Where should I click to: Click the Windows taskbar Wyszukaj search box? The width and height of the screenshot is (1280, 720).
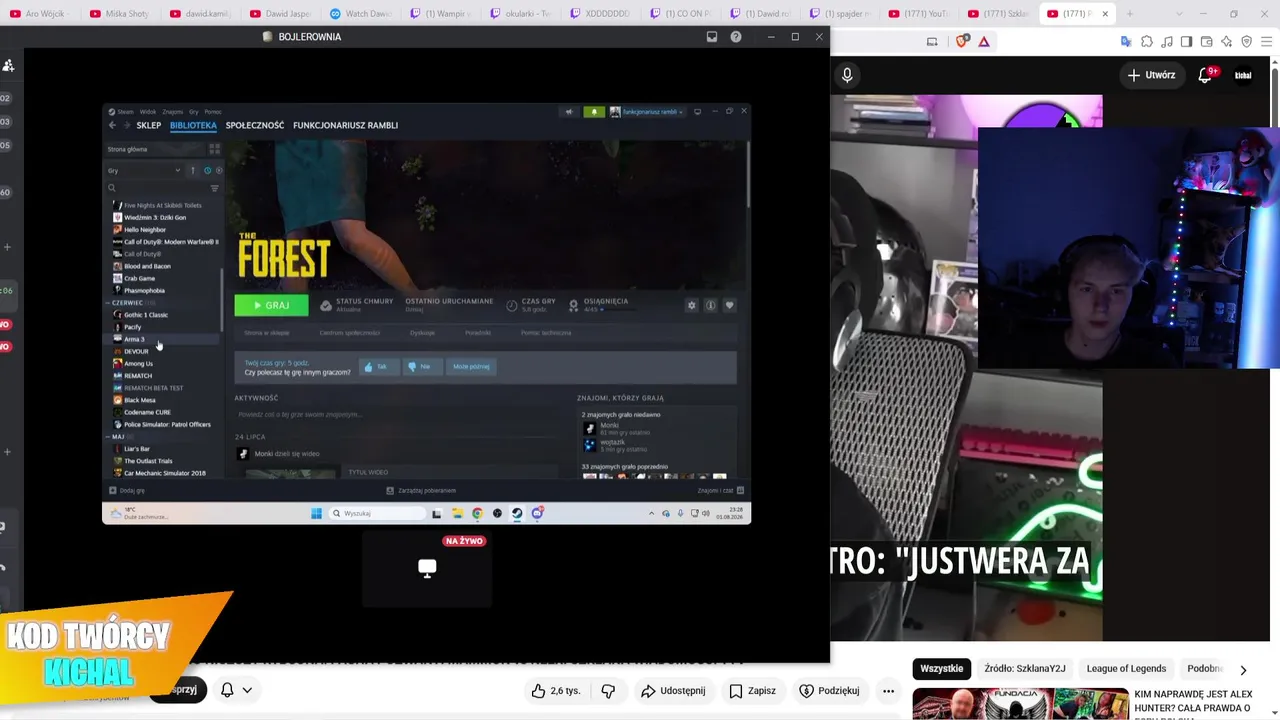377,513
